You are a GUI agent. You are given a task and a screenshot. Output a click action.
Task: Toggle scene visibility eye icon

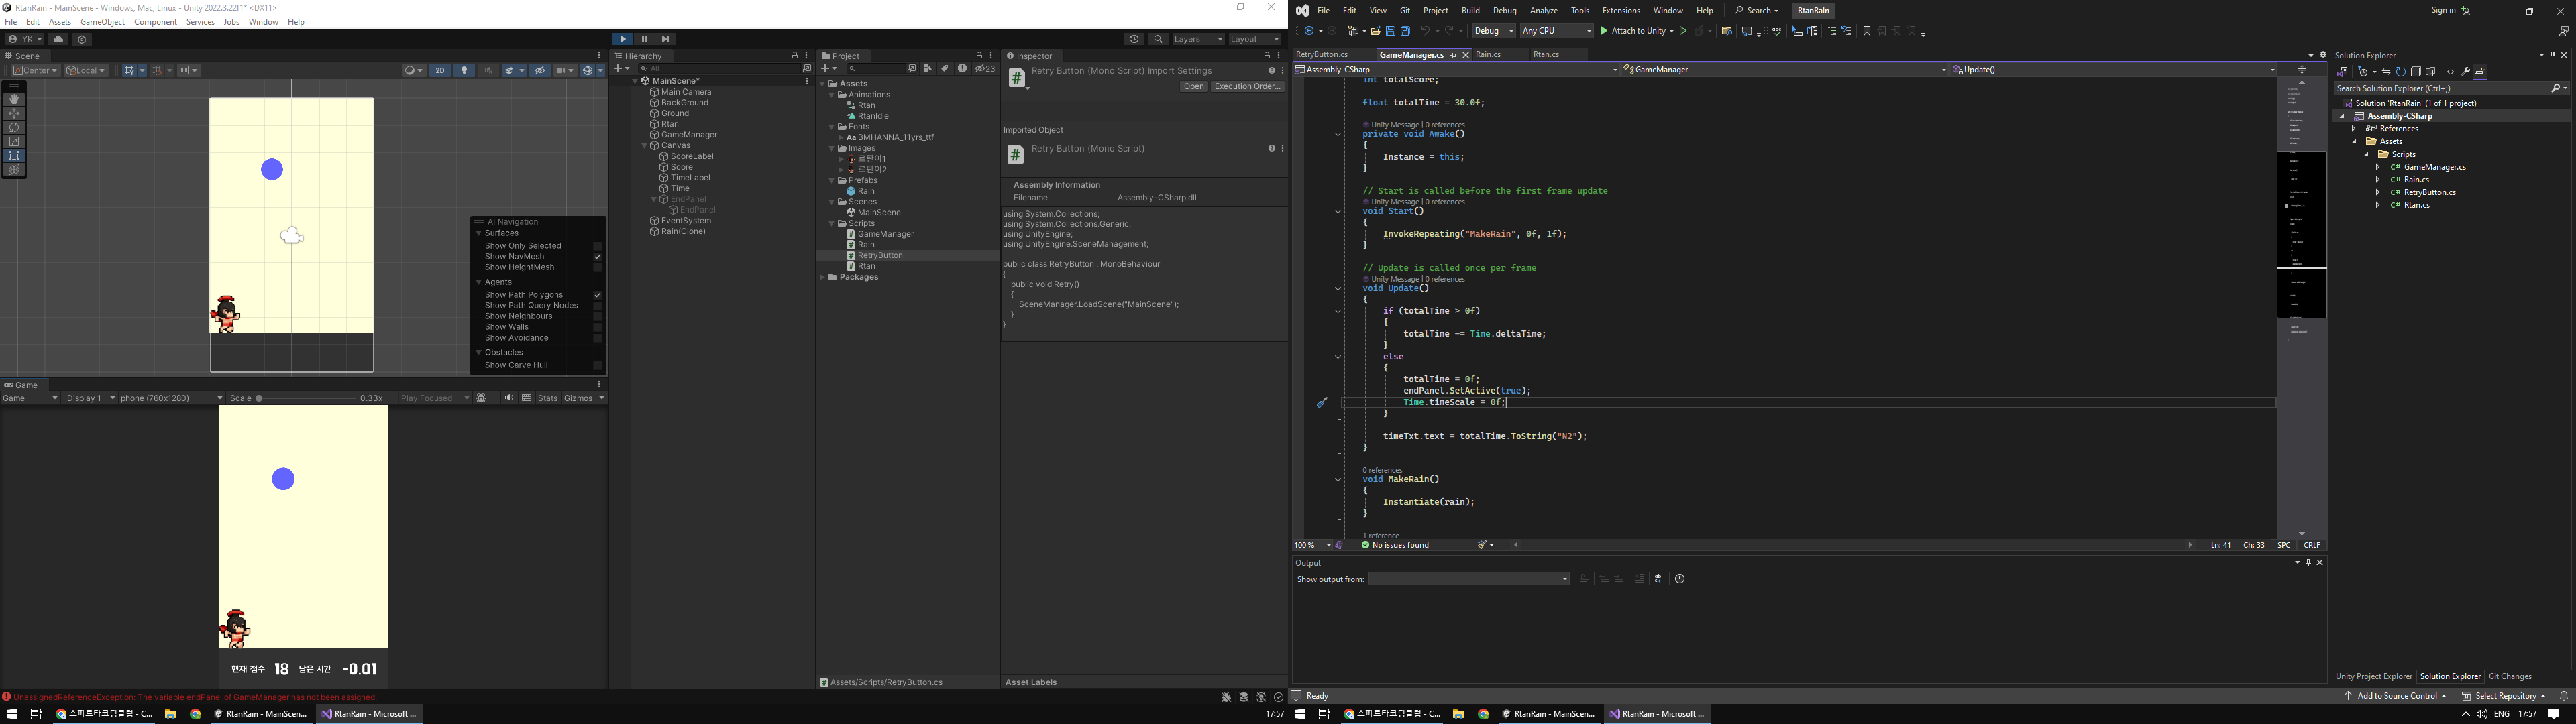pyautogui.click(x=540, y=70)
